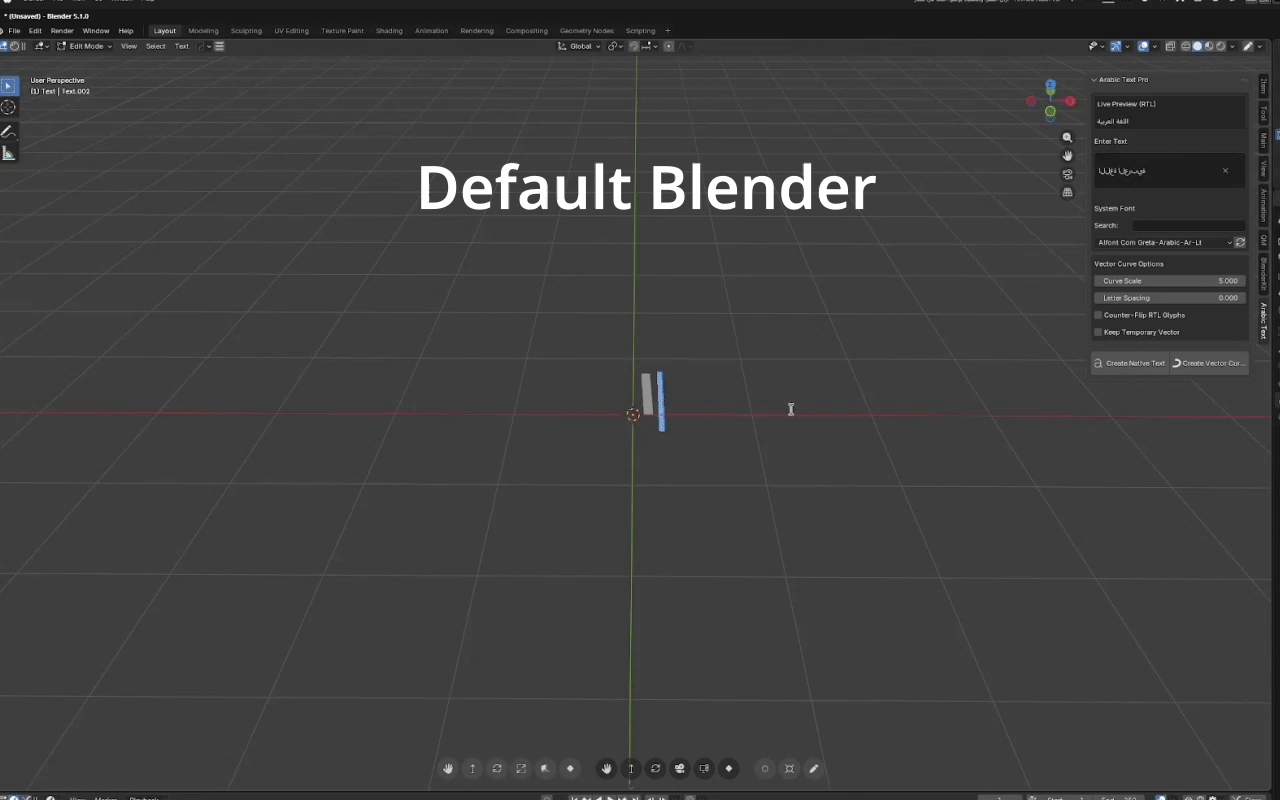The width and height of the screenshot is (1280, 800).
Task: Select the Annotate tool
Action: point(8,131)
